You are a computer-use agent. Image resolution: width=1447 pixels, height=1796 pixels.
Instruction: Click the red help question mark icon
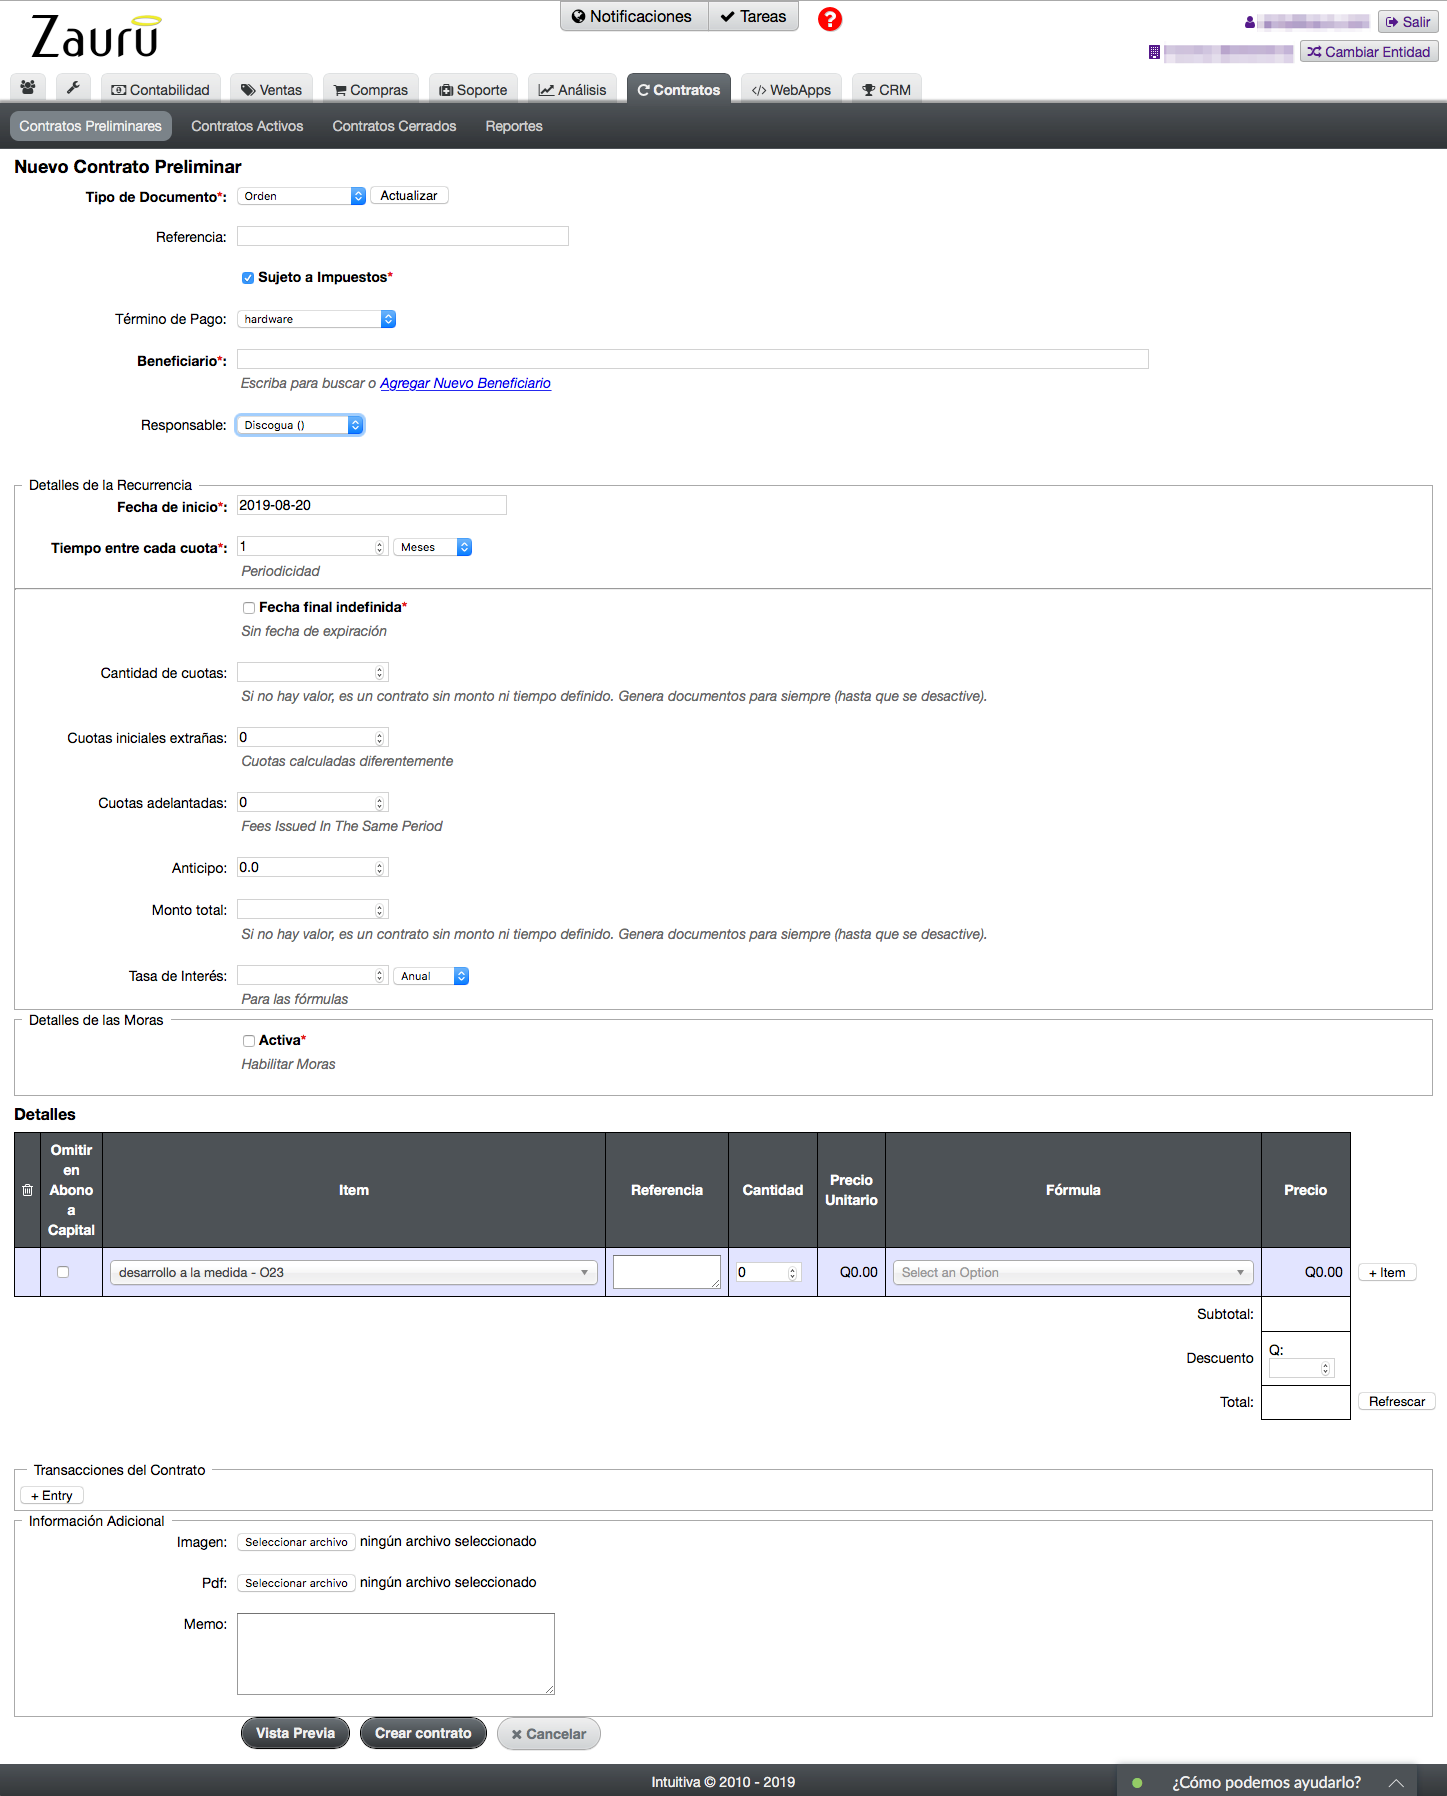click(830, 19)
